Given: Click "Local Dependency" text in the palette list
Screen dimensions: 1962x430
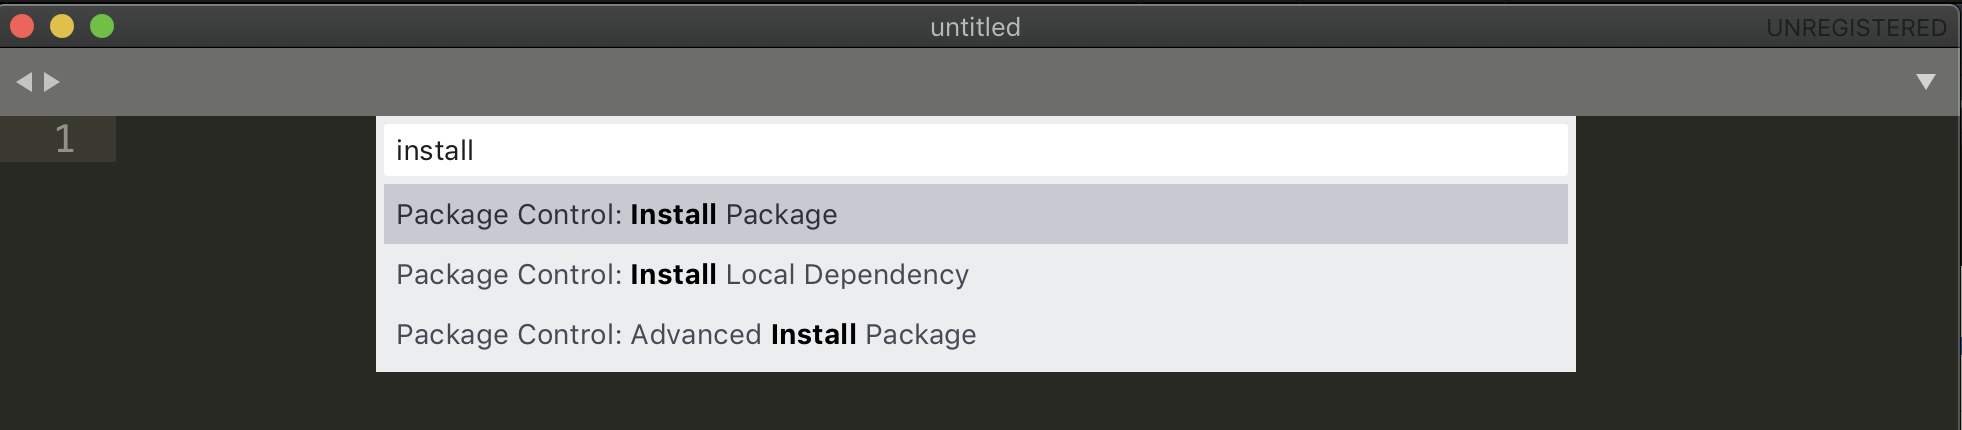Looking at the screenshot, I should (x=847, y=275).
